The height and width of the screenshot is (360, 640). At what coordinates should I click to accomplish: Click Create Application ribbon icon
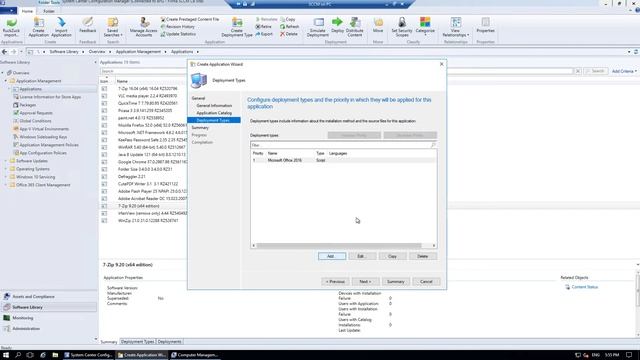(x=38, y=27)
